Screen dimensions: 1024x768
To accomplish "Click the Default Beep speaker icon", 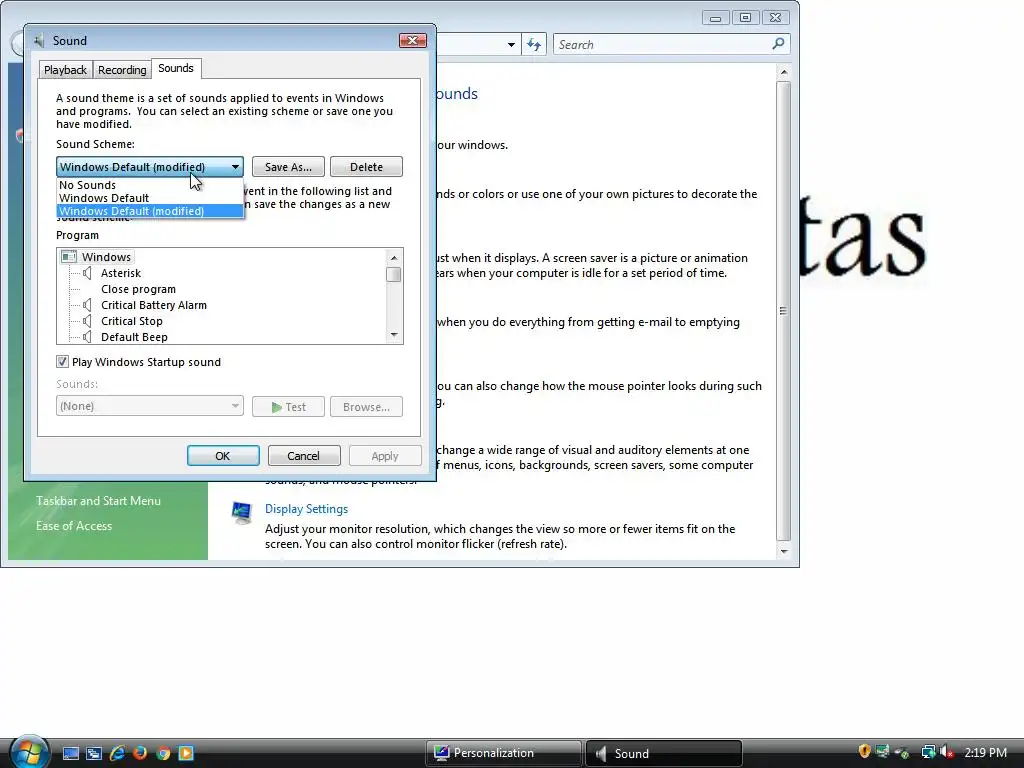I will point(88,337).
